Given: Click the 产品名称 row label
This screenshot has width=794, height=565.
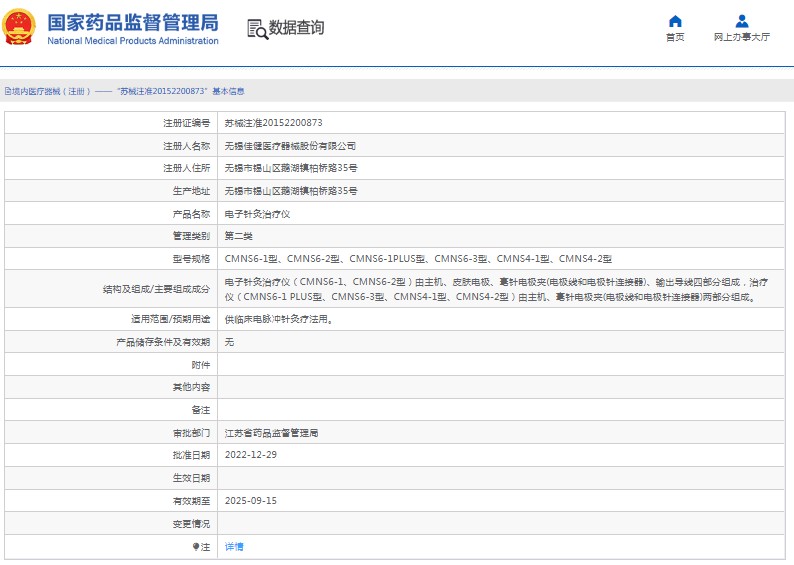Looking at the screenshot, I should click(x=191, y=214).
